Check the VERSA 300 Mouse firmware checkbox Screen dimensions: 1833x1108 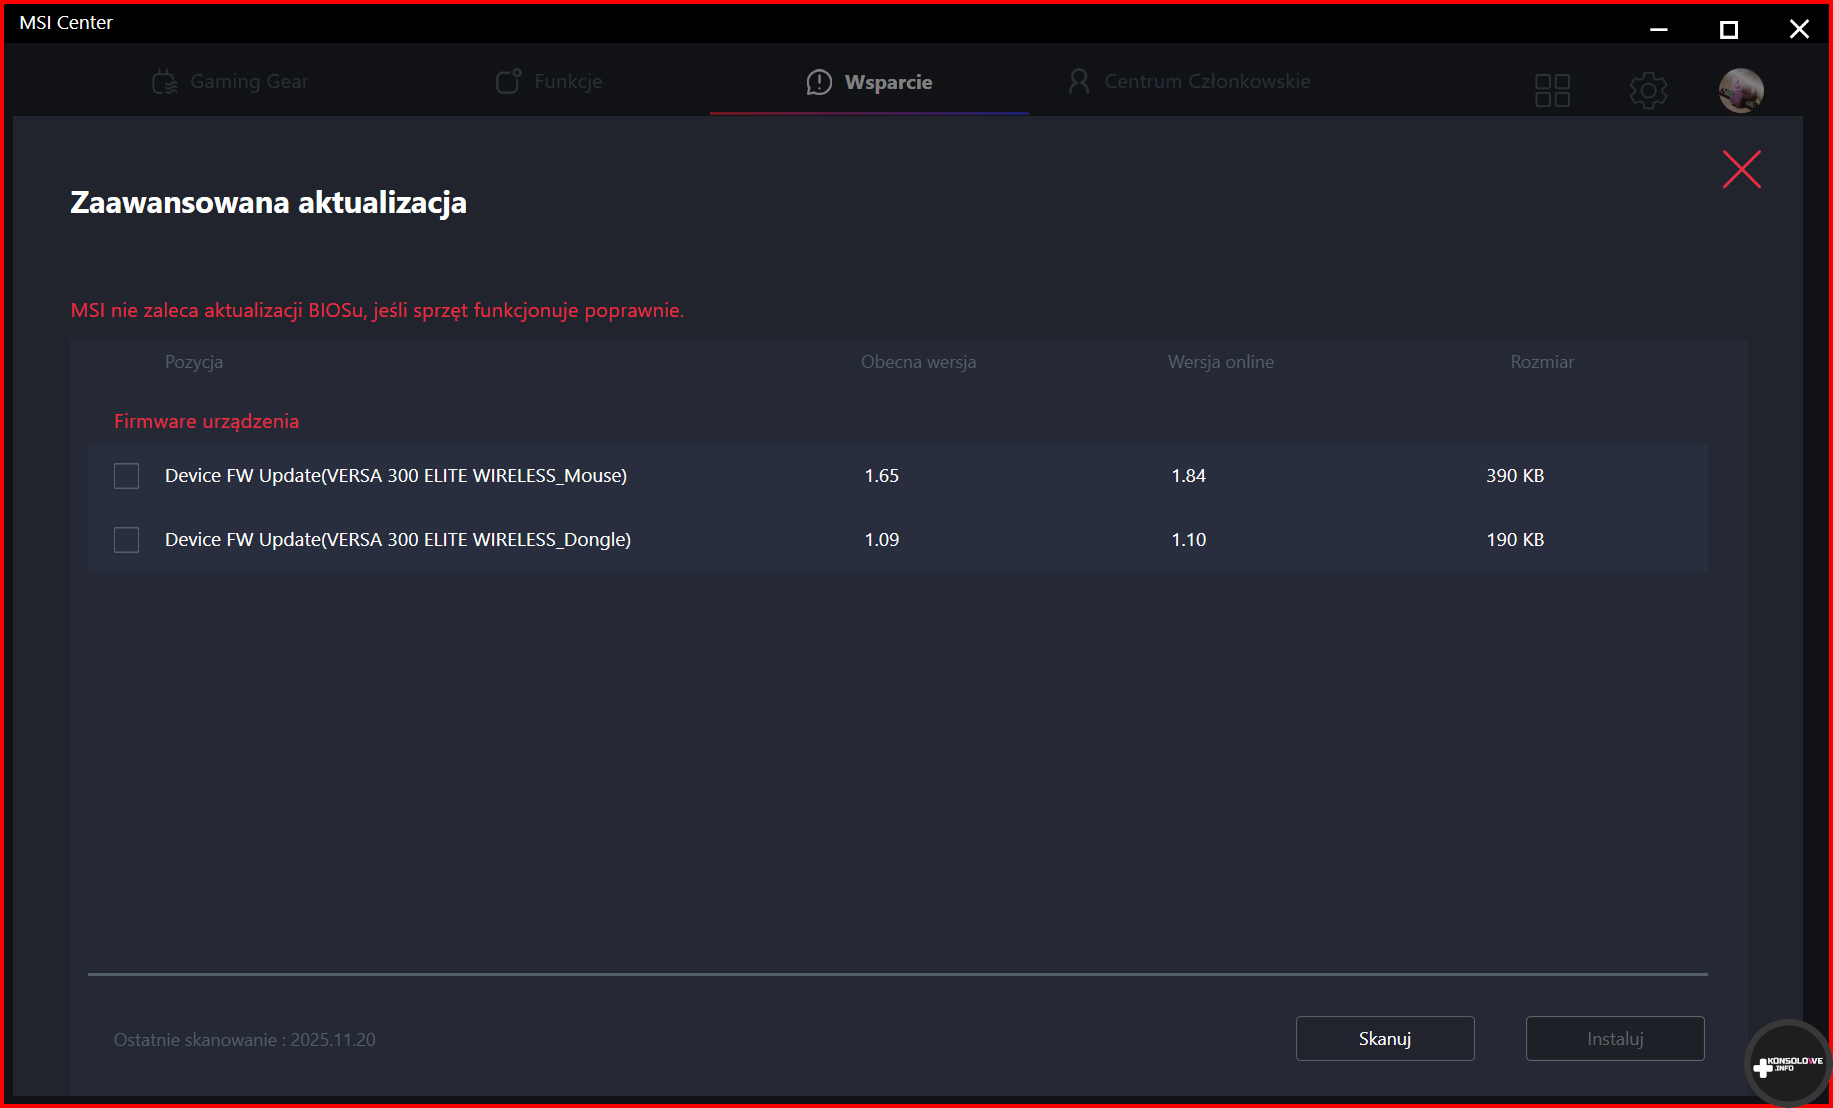click(127, 476)
